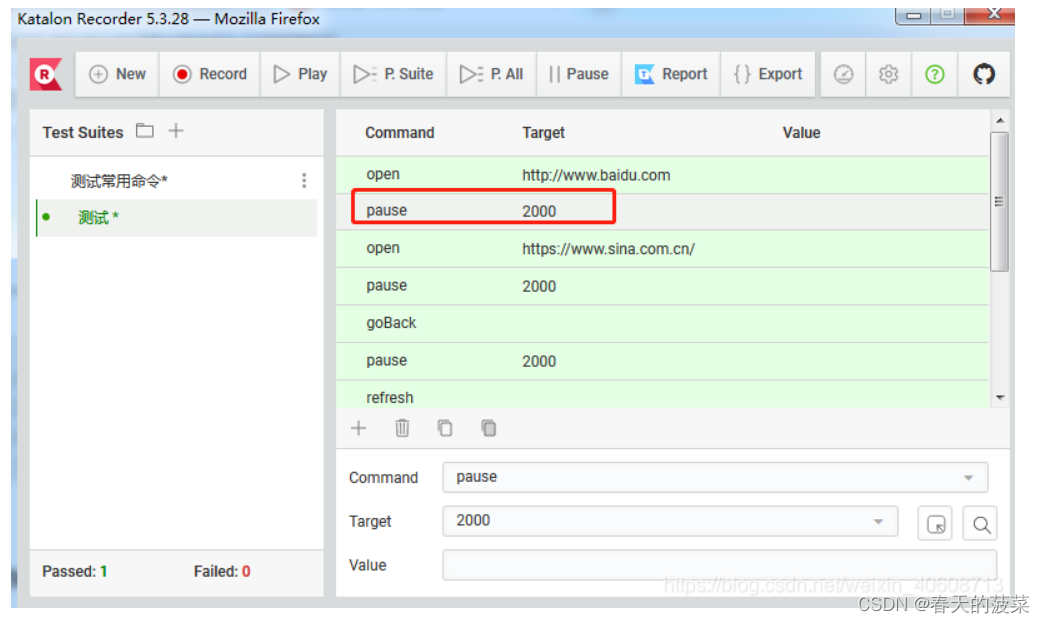The height and width of the screenshot is (623, 1045).
Task: Start recording with the Record button
Action: (x=210, y=74)
